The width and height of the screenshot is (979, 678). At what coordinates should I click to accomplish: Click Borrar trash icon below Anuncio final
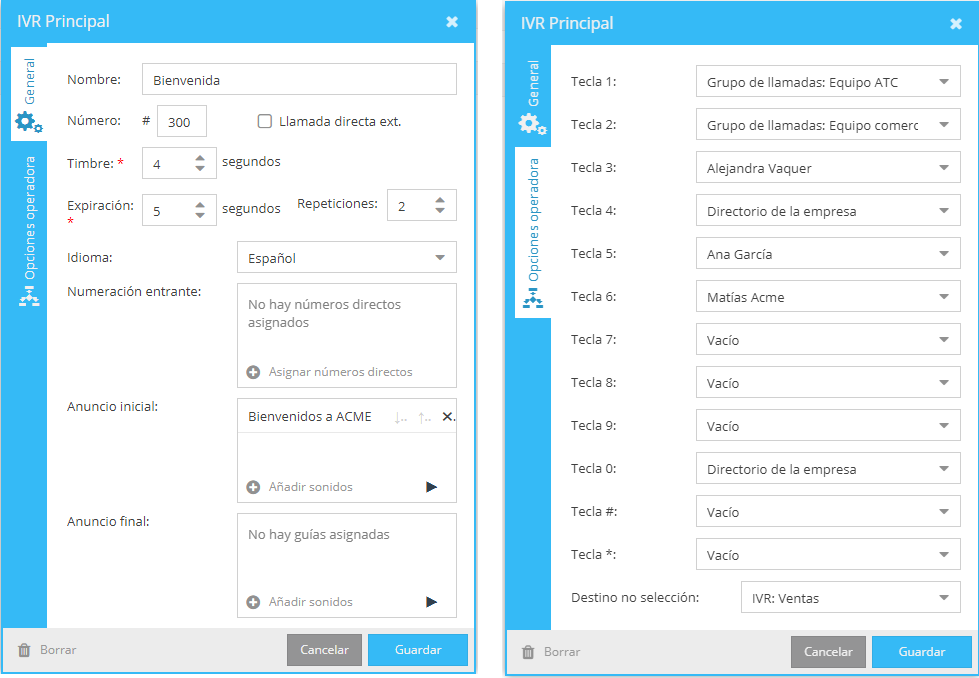point(24,650)
